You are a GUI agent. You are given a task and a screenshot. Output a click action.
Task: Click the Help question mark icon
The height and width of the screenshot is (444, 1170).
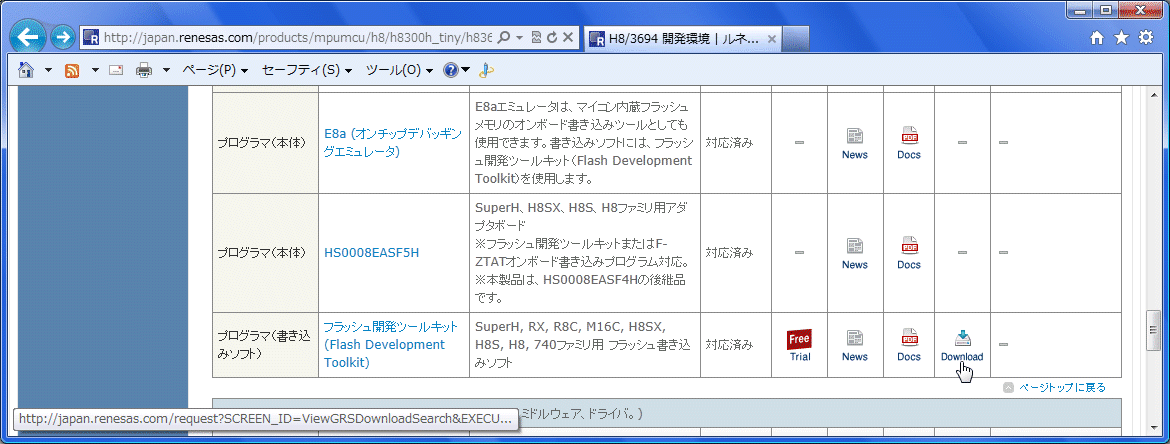coord(451,70)
